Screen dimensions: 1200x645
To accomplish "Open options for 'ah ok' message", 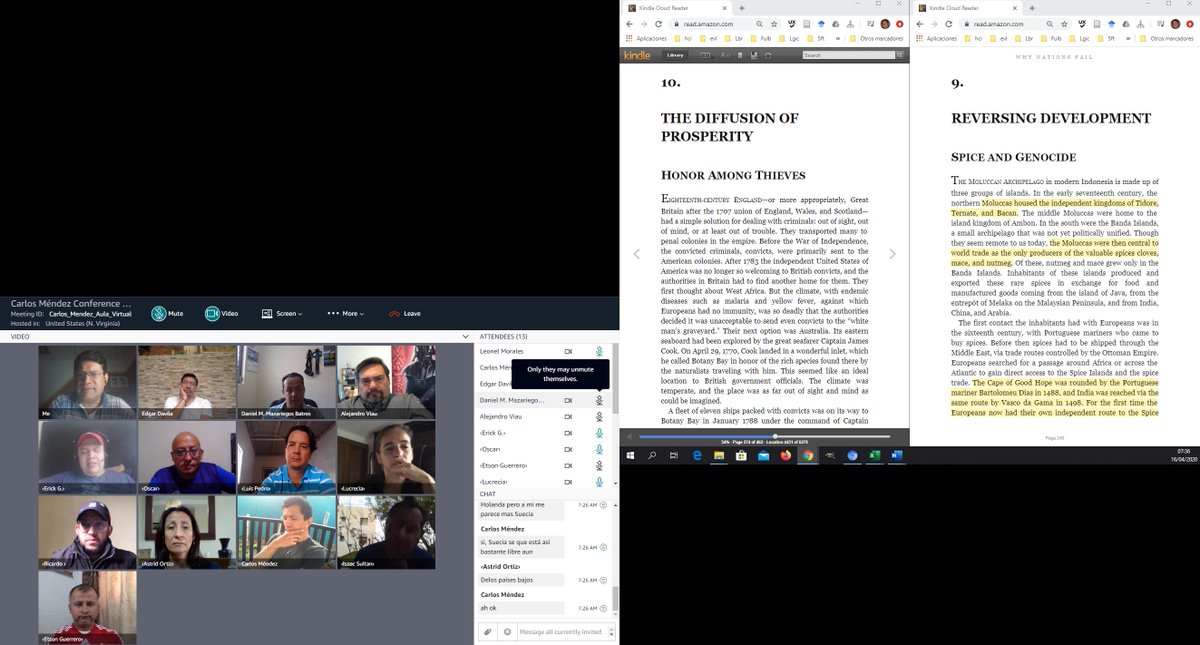I will coord(605,607).
